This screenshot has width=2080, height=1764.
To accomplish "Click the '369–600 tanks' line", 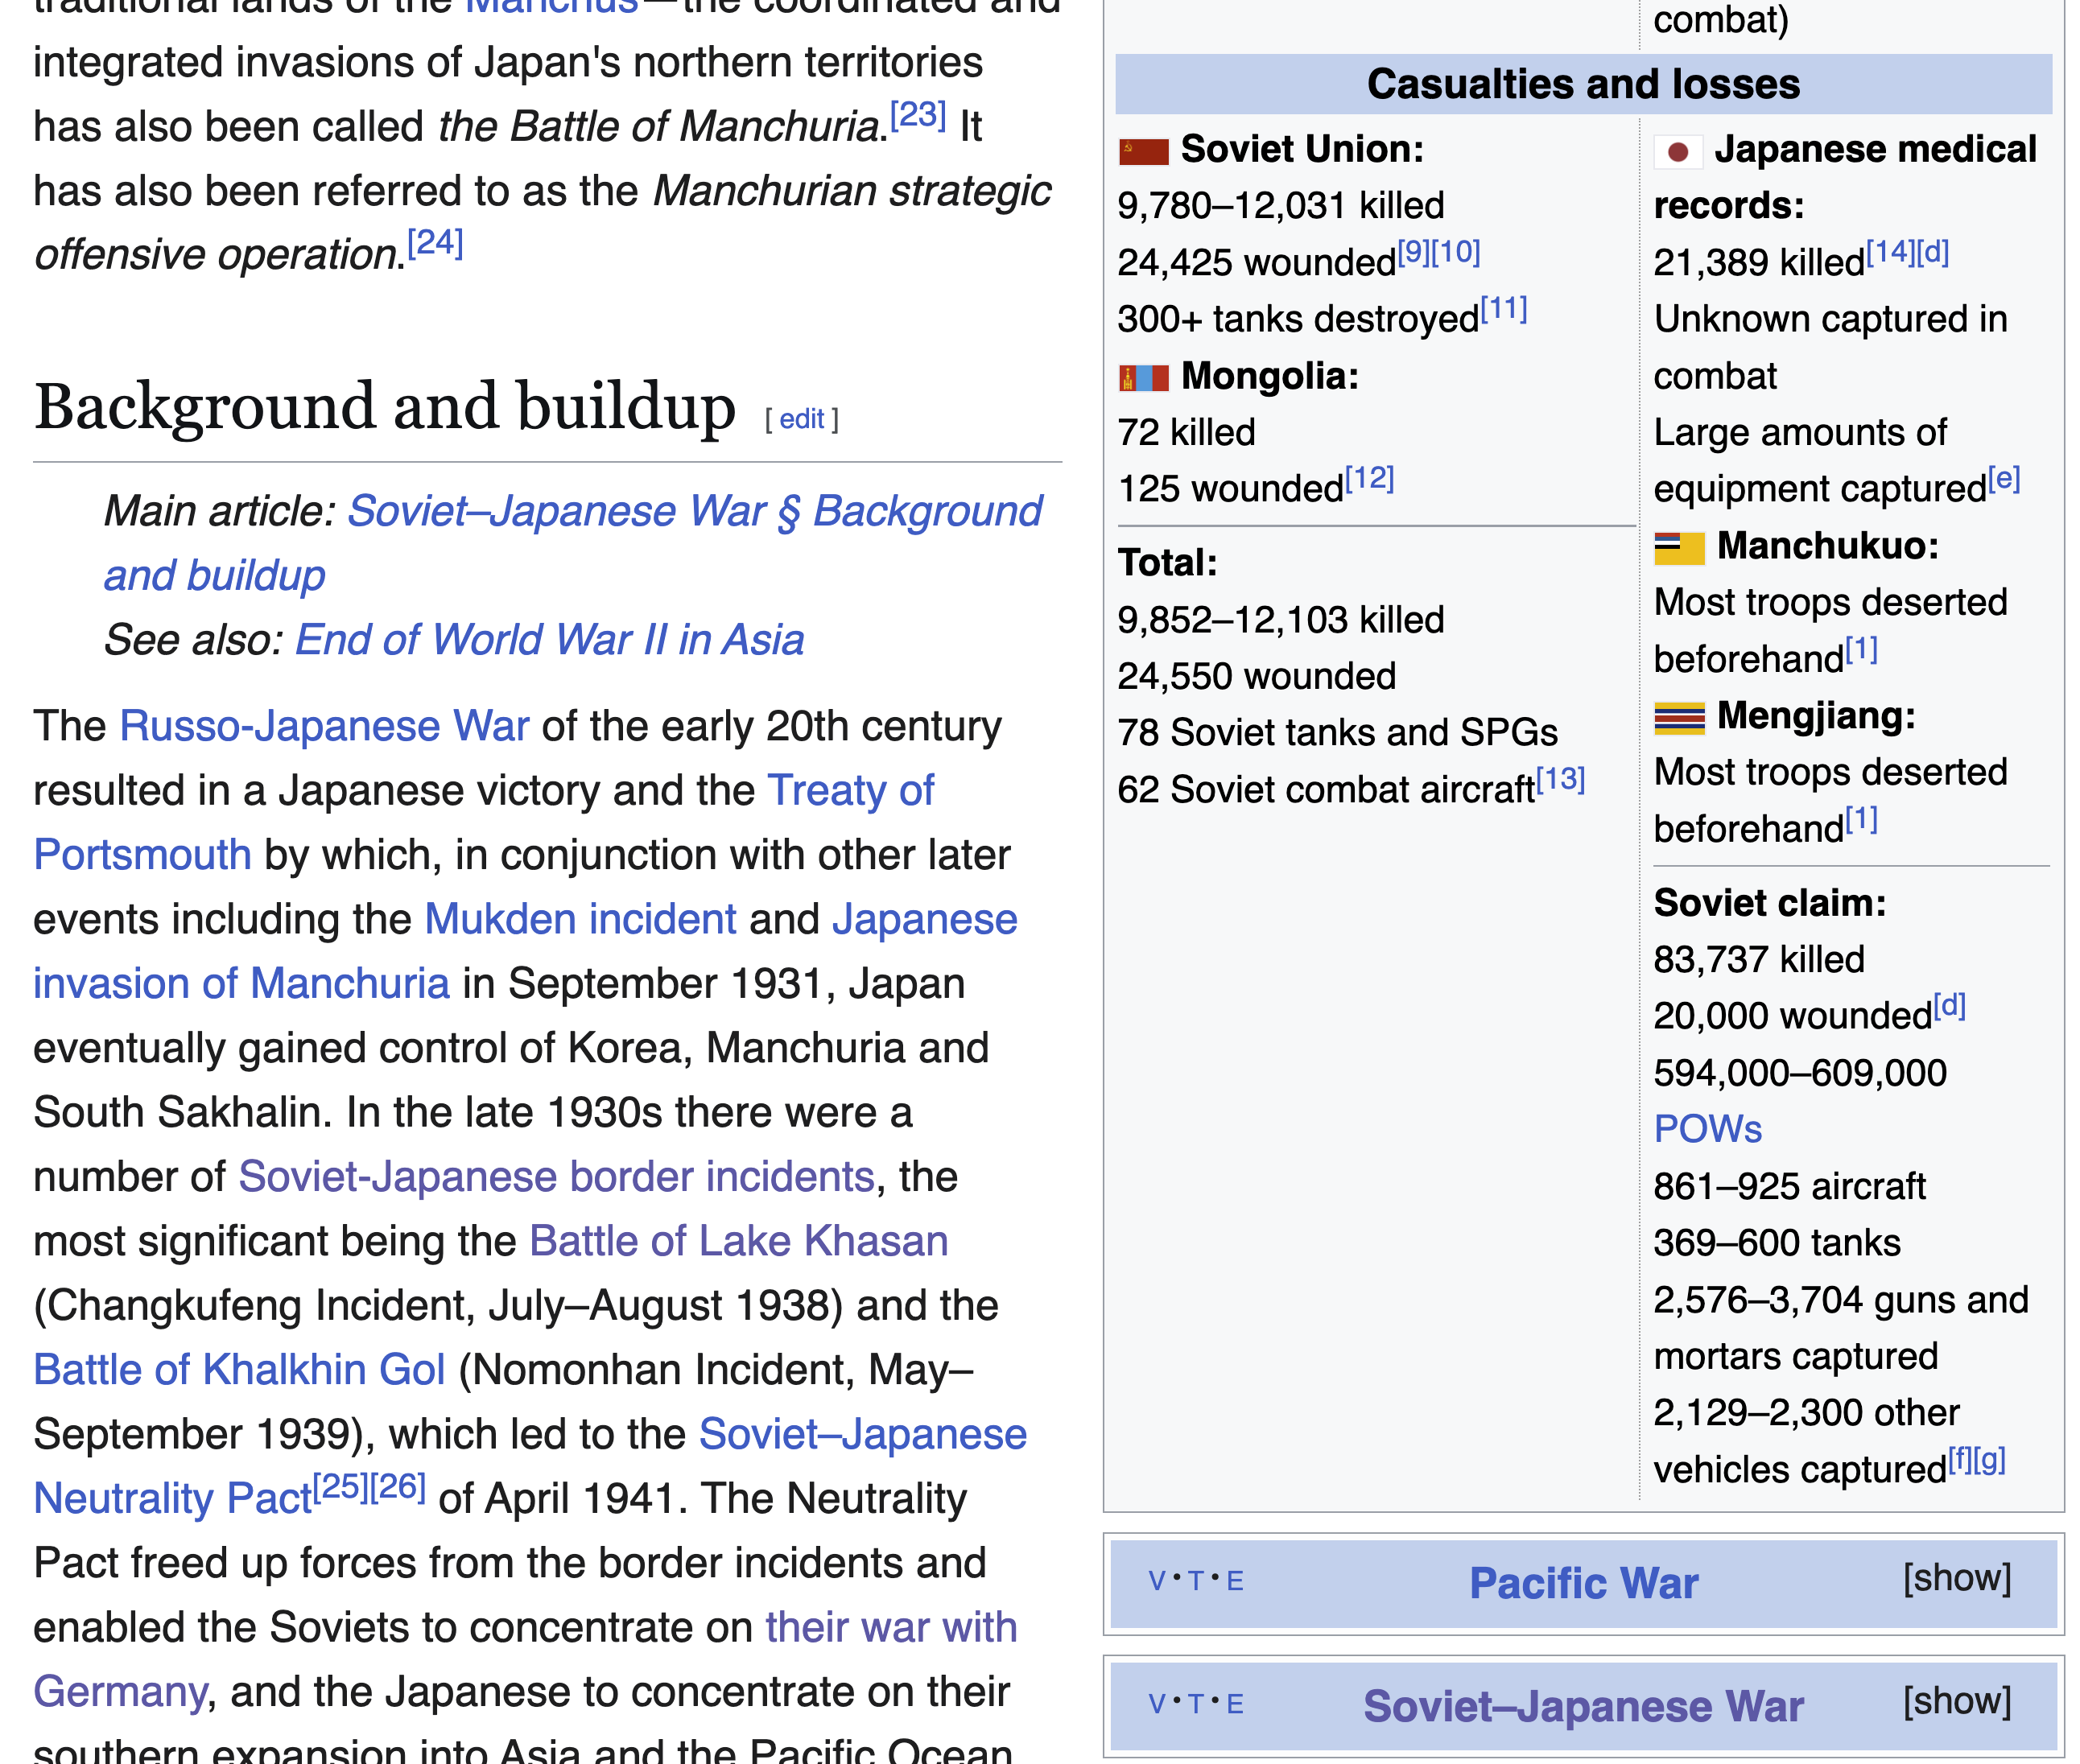I will click(1777, 1243).
